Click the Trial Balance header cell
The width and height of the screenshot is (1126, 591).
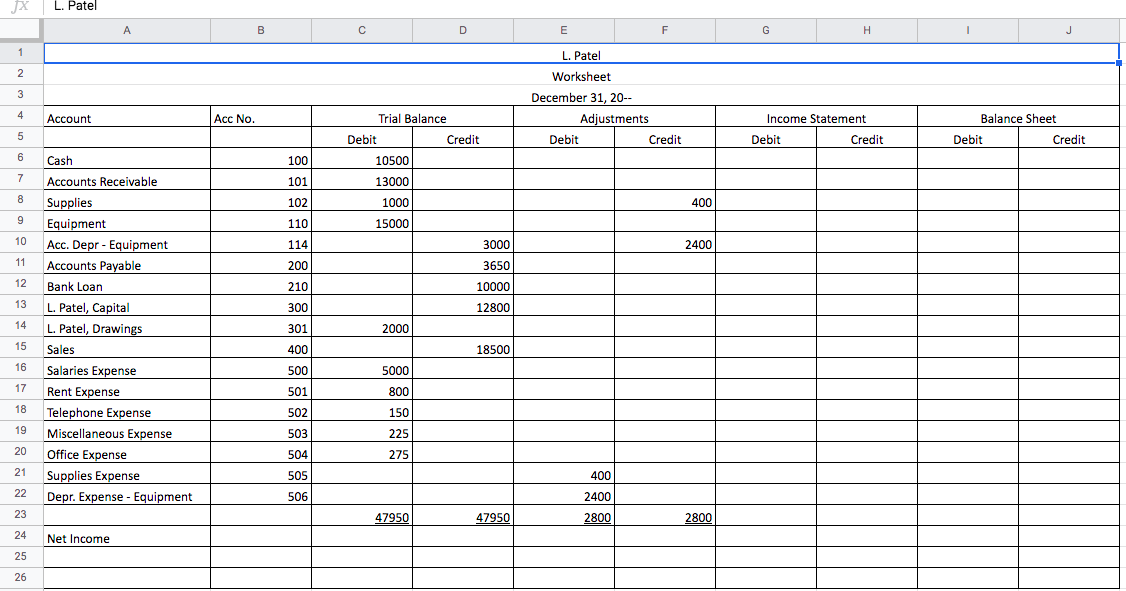point(412,118)
